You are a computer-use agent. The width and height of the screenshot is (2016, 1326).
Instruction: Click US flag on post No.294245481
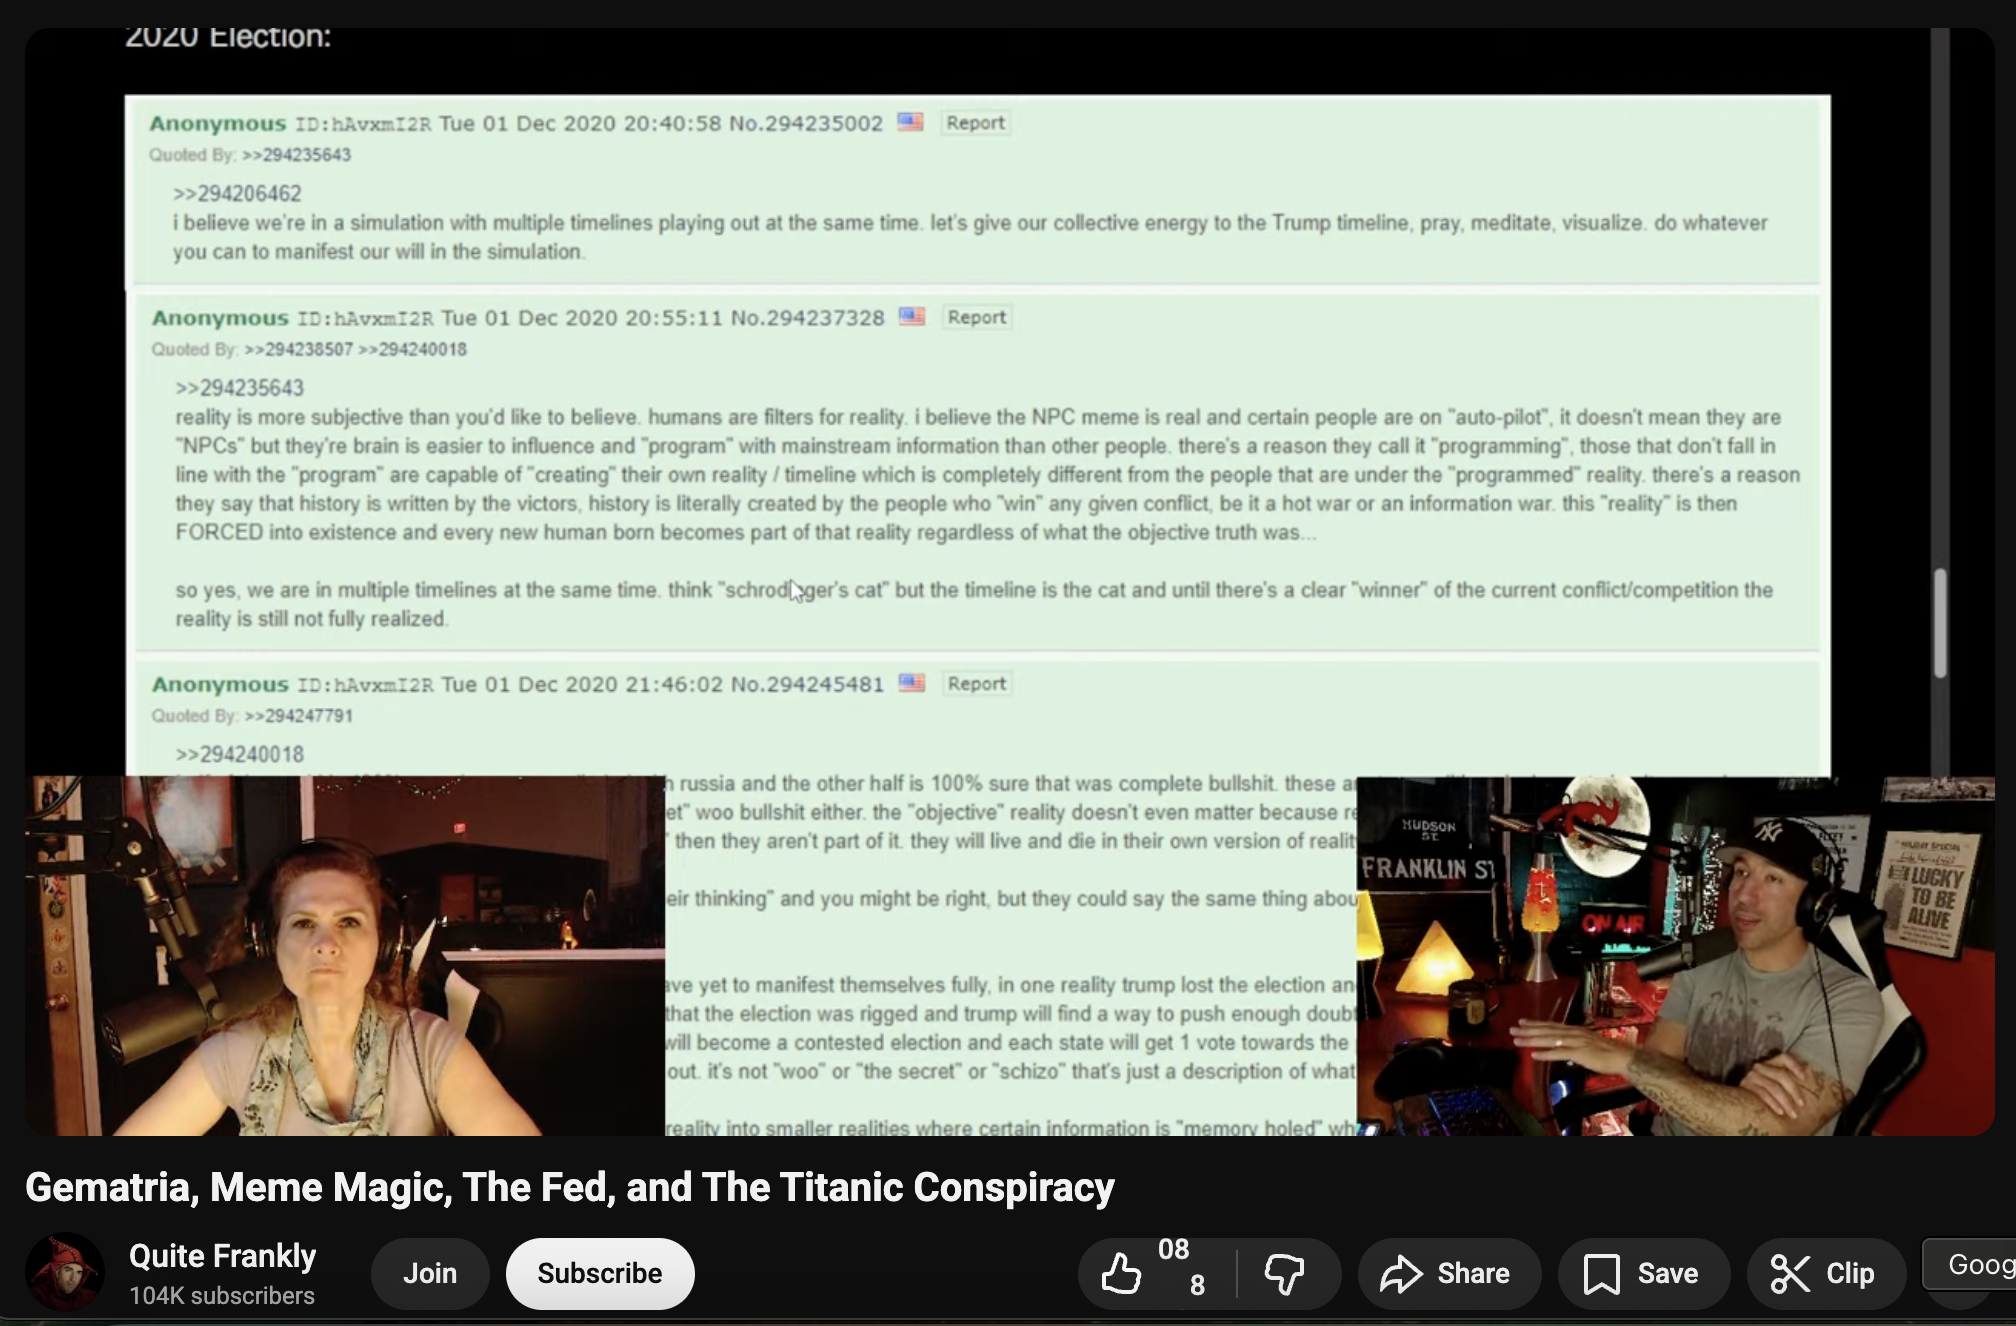(x=911, y=683)
